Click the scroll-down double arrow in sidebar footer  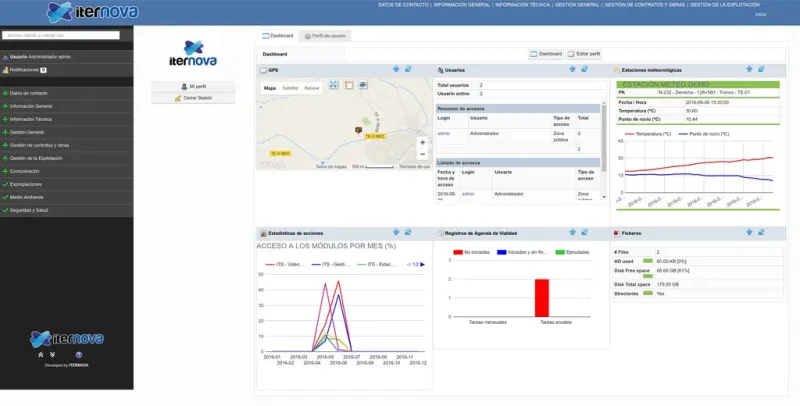point(52,354)
